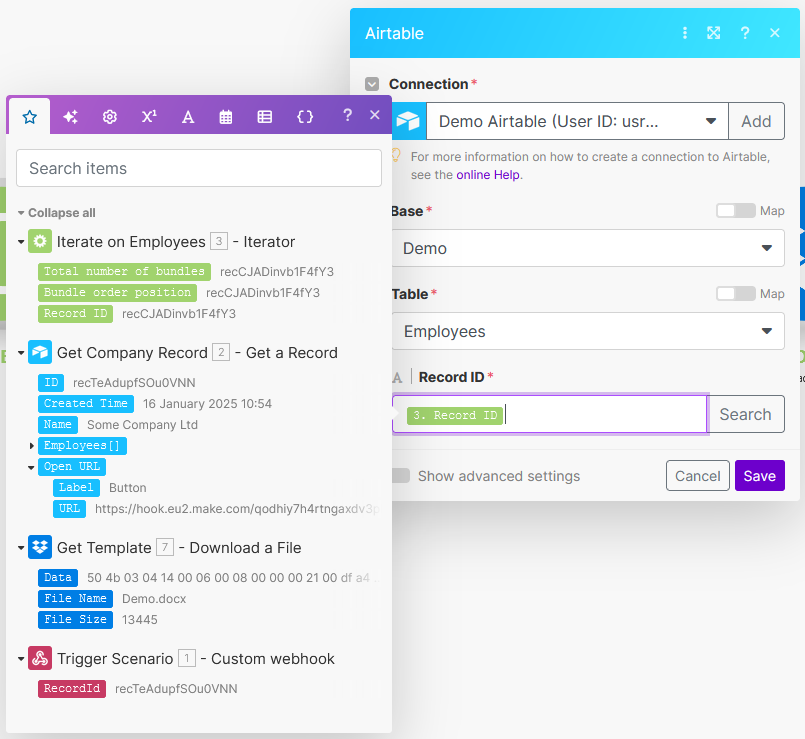The width and height of the screenshot is (805, 739).
Task: Collapse the Get Template group
Action: tap(21, 548)
